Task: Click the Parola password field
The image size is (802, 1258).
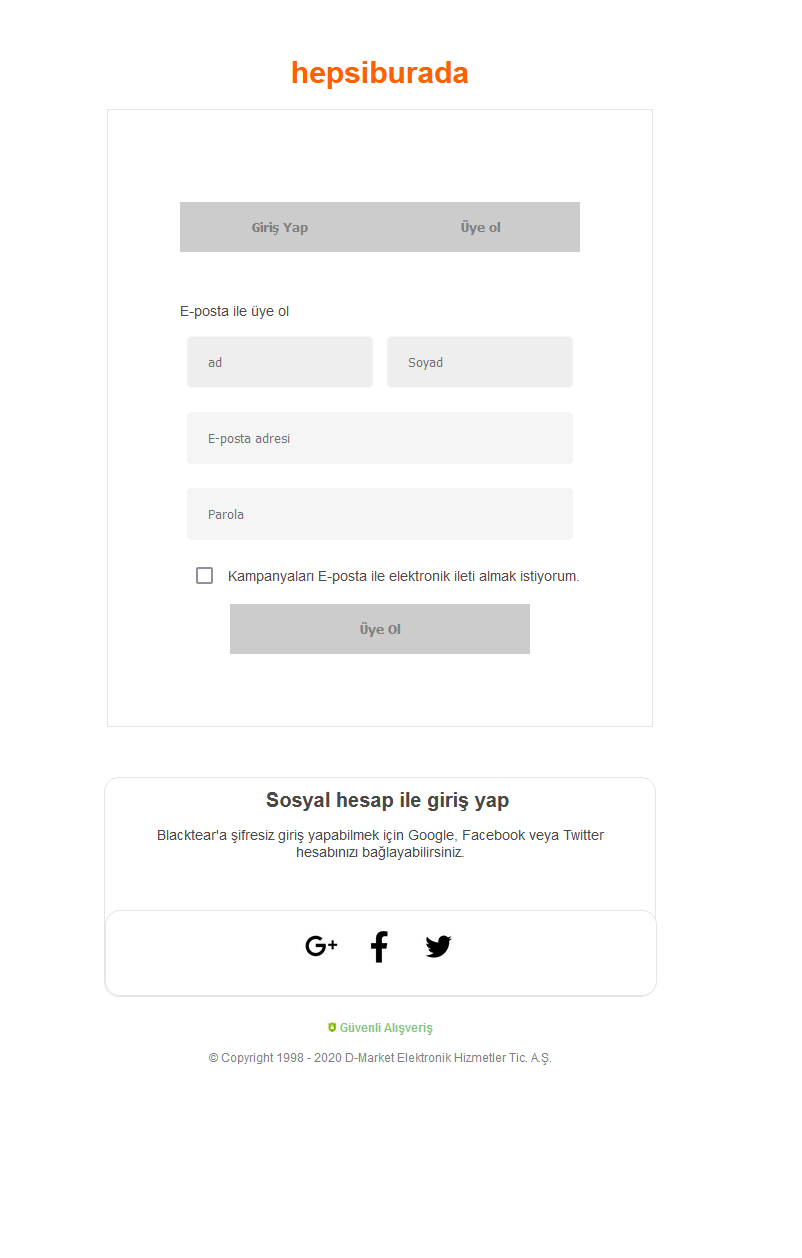Action: (x=380, y=514)
